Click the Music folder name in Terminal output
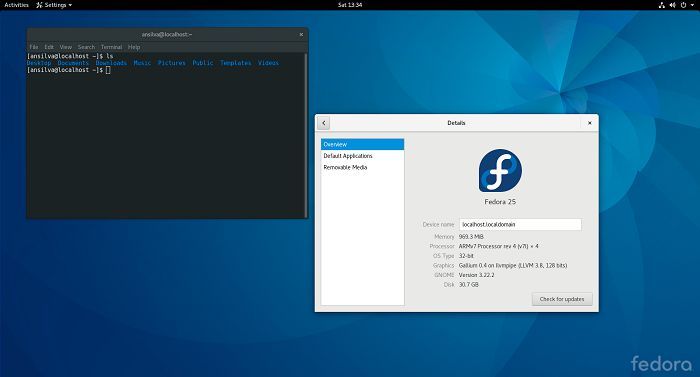The image size is (700, 377). coord(142,63)
